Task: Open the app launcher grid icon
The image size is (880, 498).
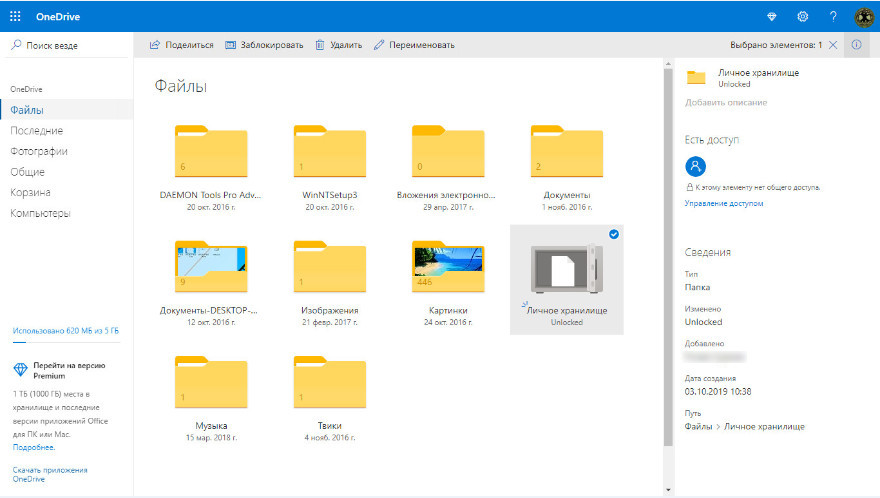Action: tap(15, 16)
